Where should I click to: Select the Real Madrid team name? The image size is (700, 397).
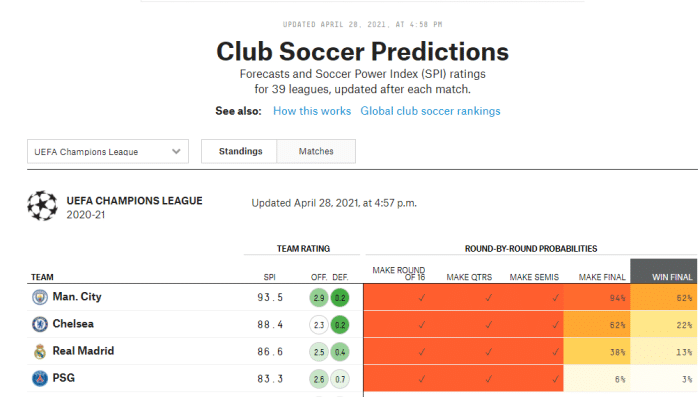point(83,351)
